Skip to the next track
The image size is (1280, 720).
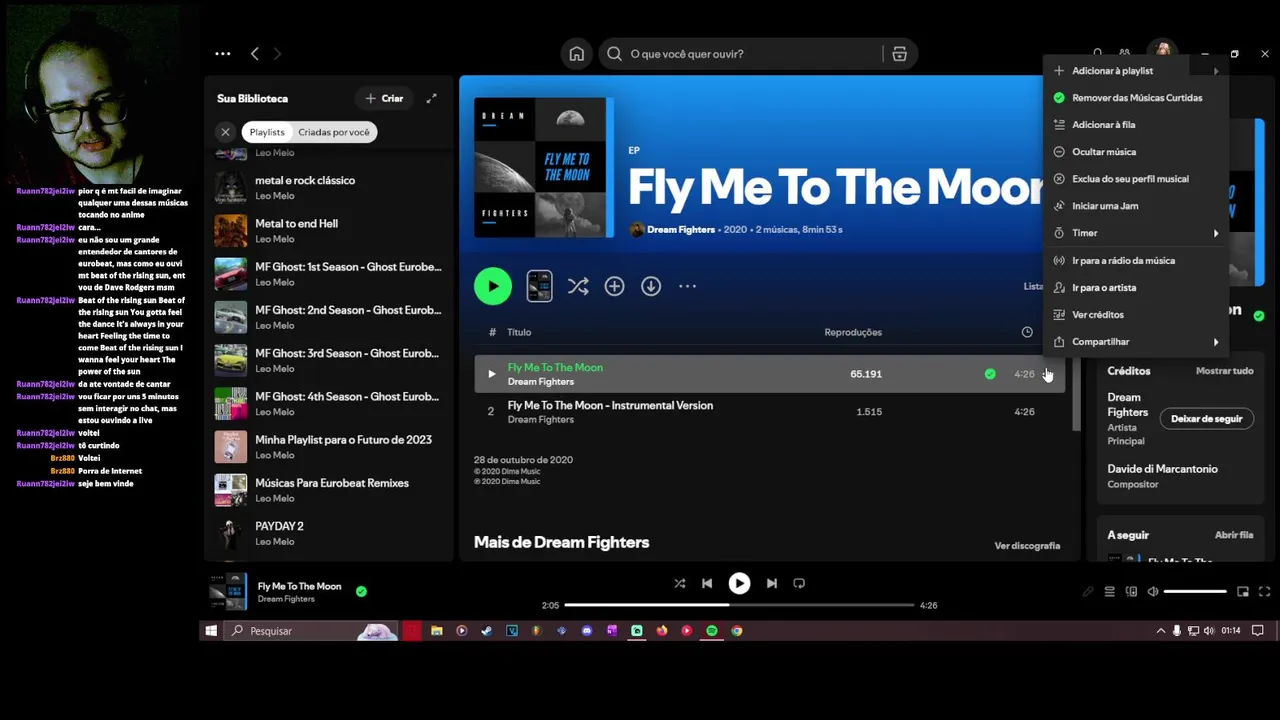771,583
